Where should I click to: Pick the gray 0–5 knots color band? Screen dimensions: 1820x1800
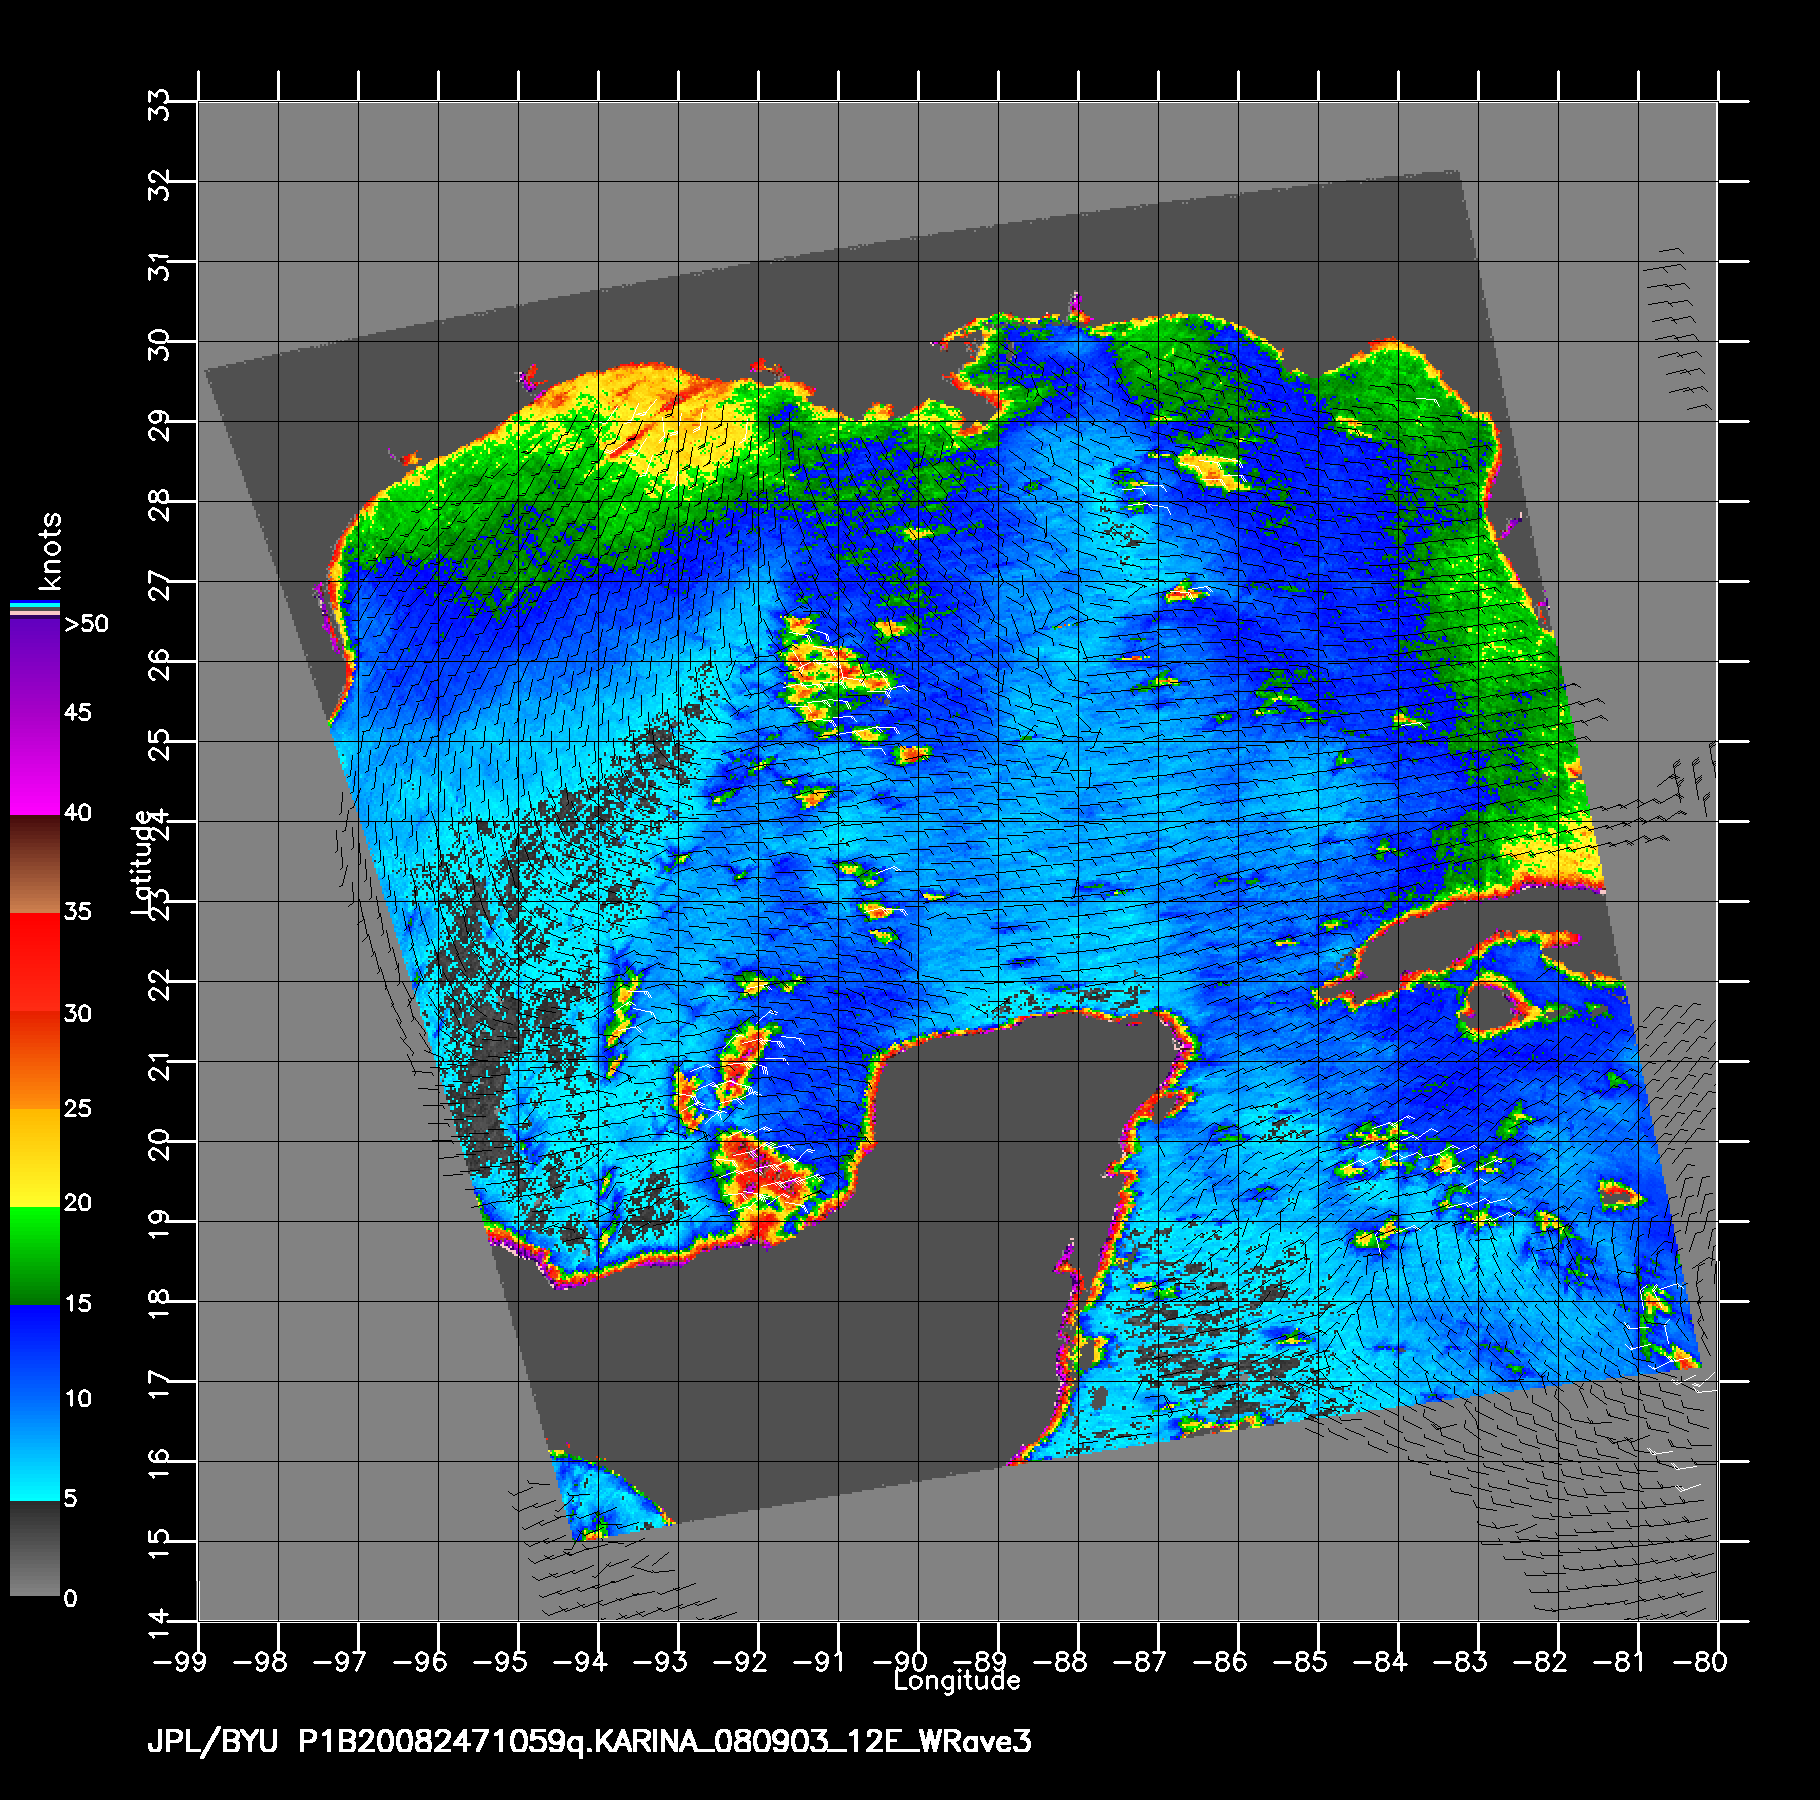pos(35,1548)
